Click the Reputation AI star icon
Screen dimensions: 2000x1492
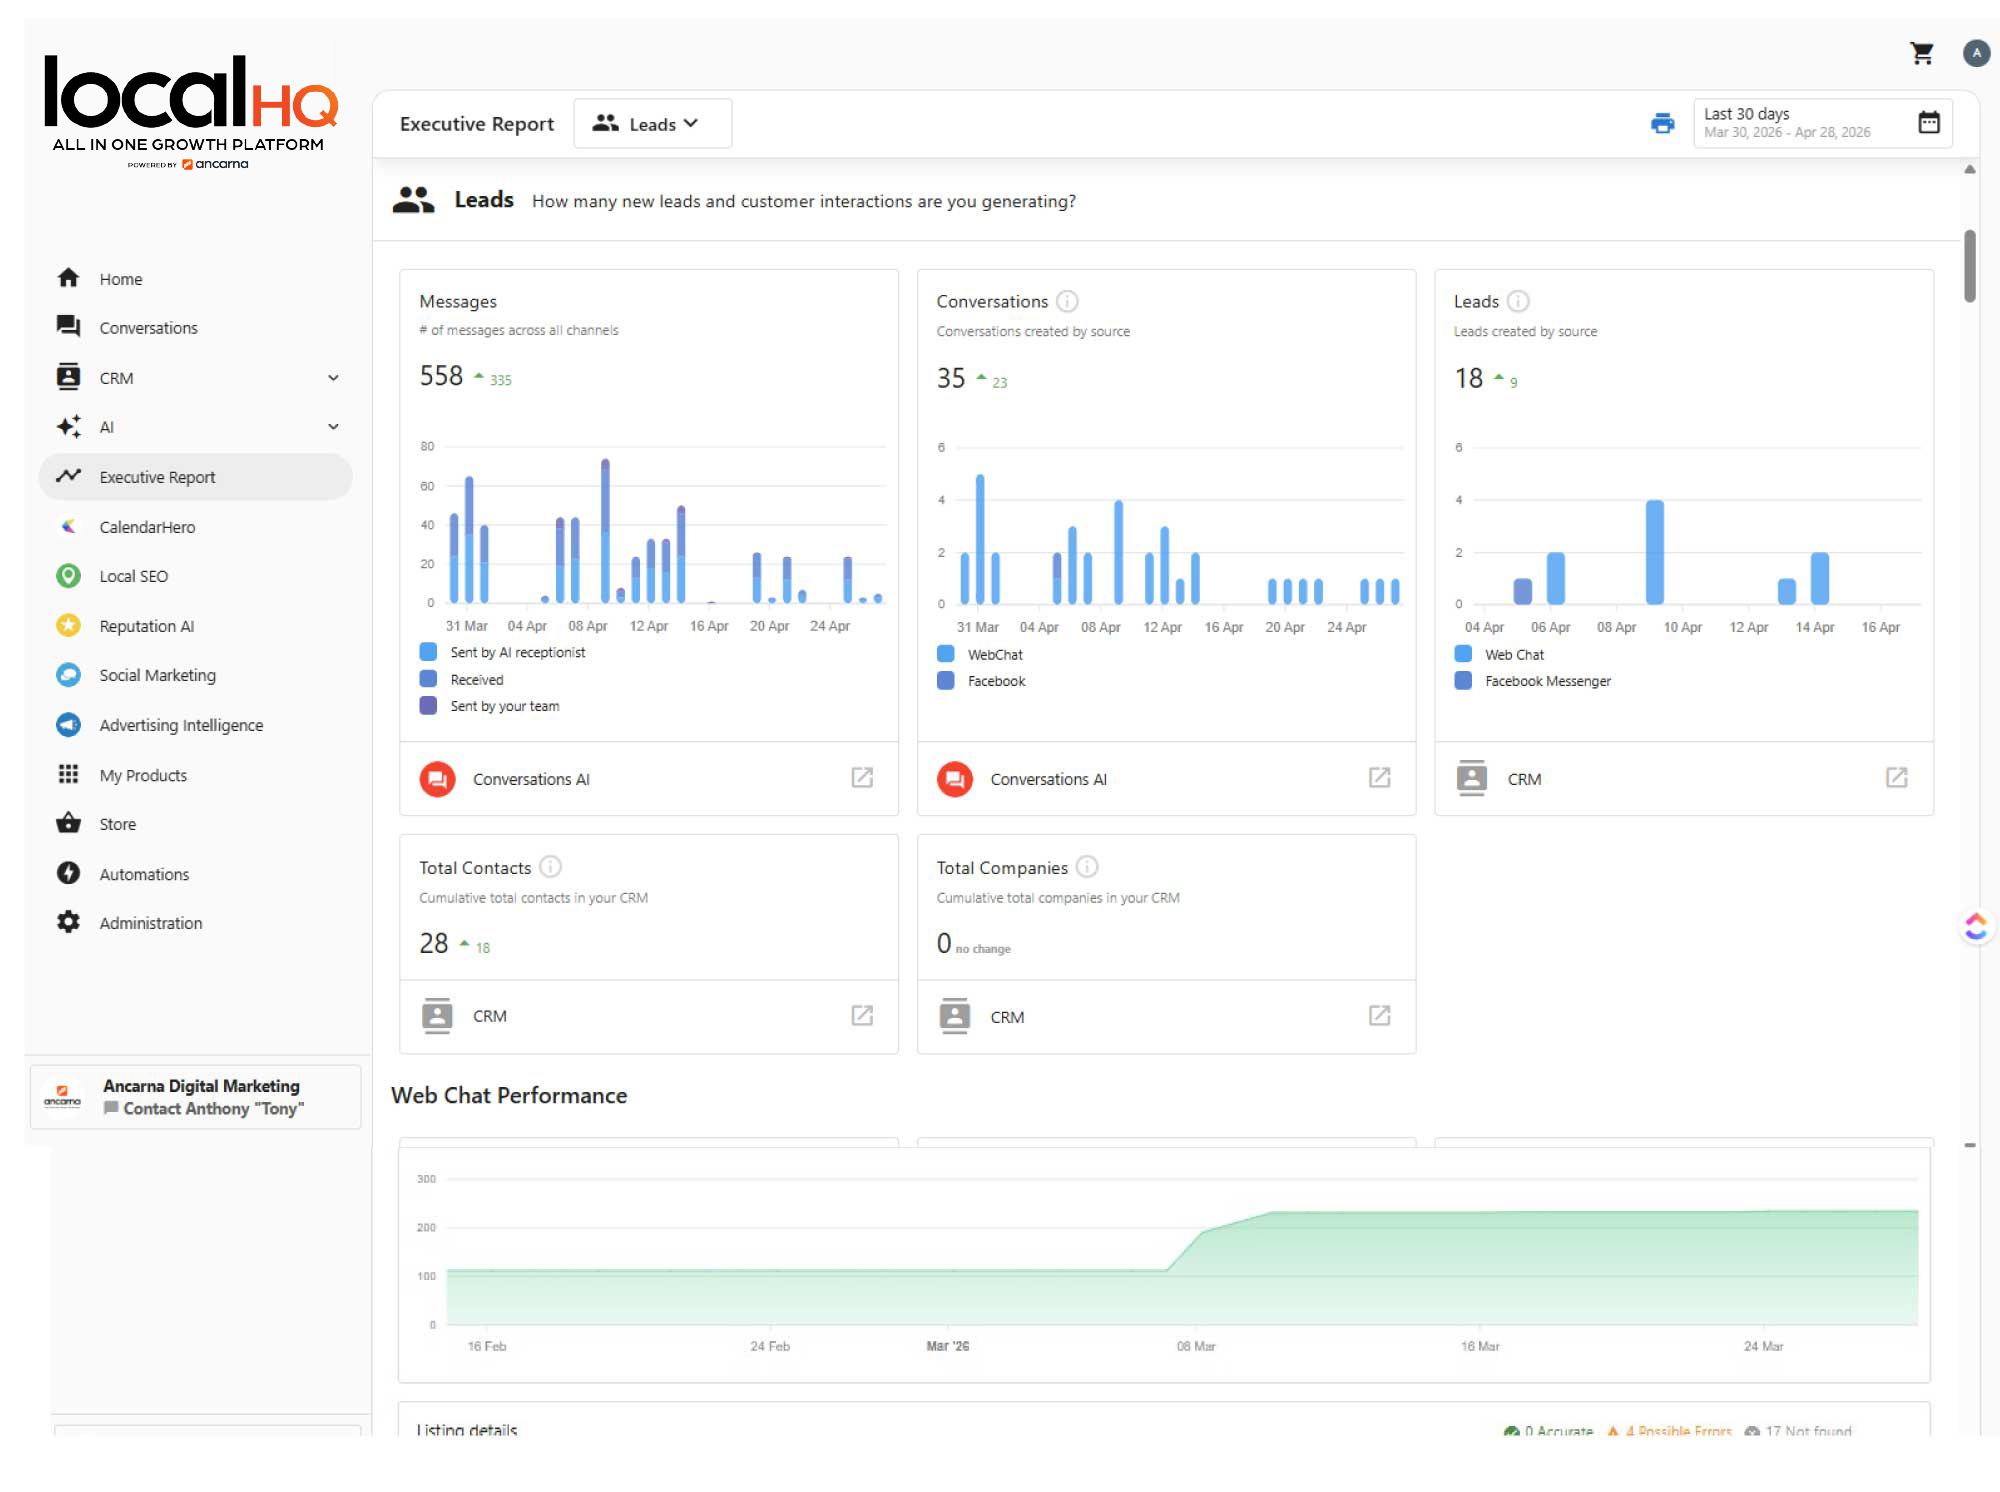68,625
